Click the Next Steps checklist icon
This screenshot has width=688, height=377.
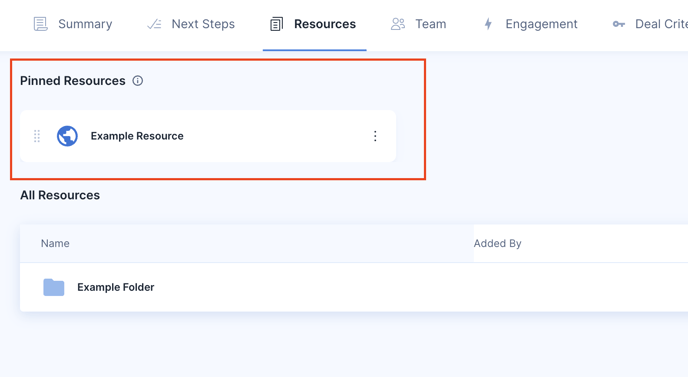pos(154,24)
